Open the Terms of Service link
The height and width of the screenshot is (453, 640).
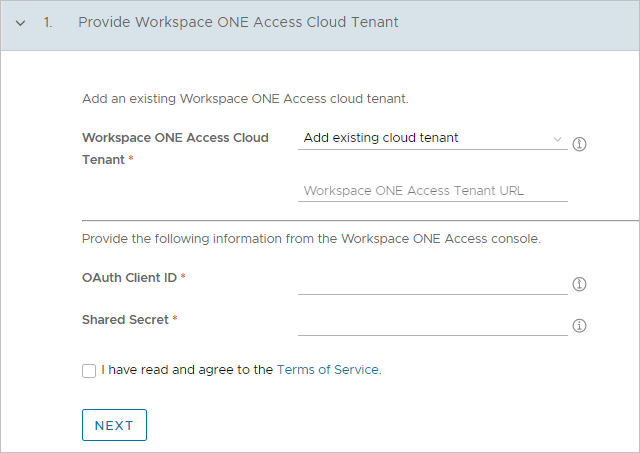tap(328, 370)
